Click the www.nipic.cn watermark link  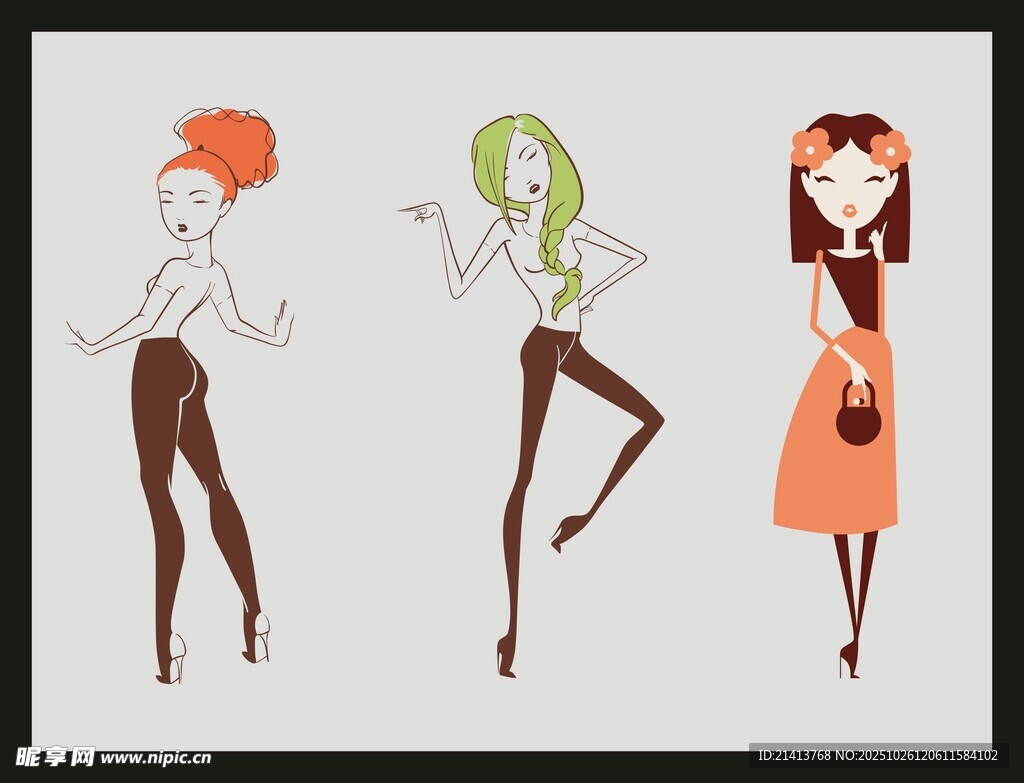pyautogui.click(x=155, y=757)
